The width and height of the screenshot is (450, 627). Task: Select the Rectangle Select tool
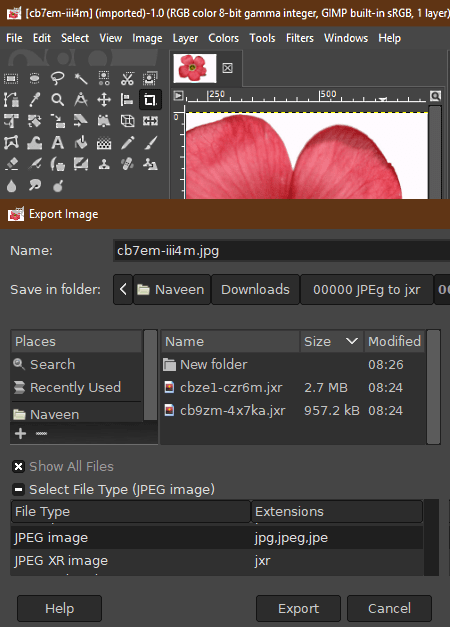click(x=11, y=78)
